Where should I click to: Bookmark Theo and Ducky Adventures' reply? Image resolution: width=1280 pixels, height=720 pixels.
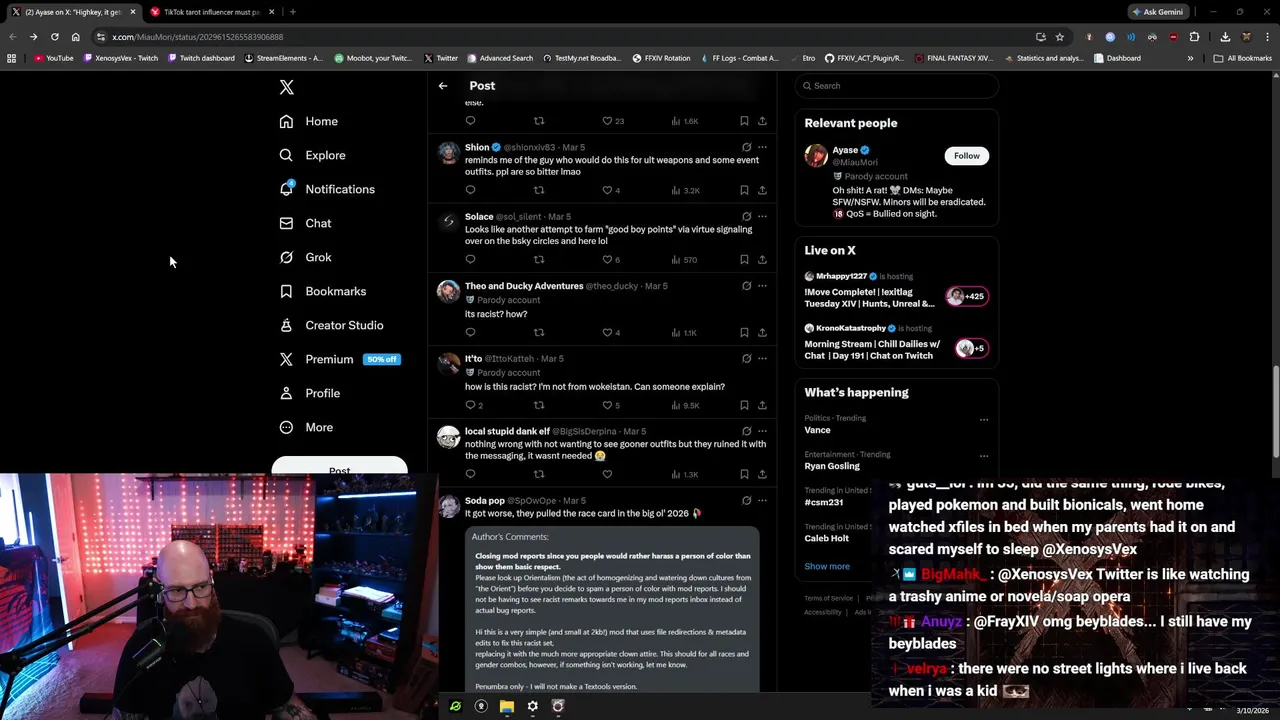[x=744, y=332]
